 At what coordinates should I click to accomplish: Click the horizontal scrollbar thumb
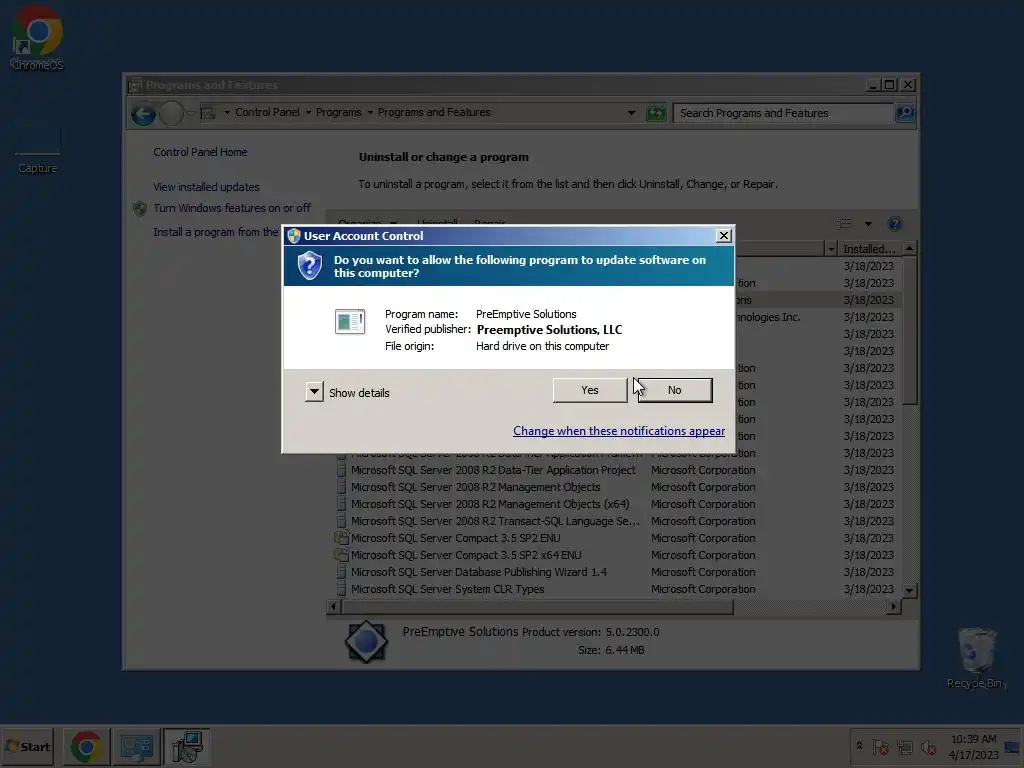tap(537, 607)
